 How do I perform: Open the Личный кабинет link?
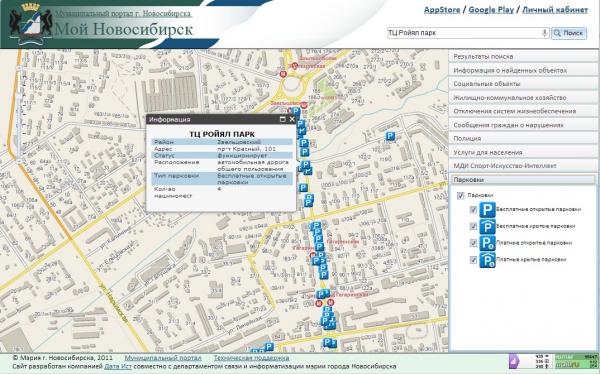[x=555, y=10]
